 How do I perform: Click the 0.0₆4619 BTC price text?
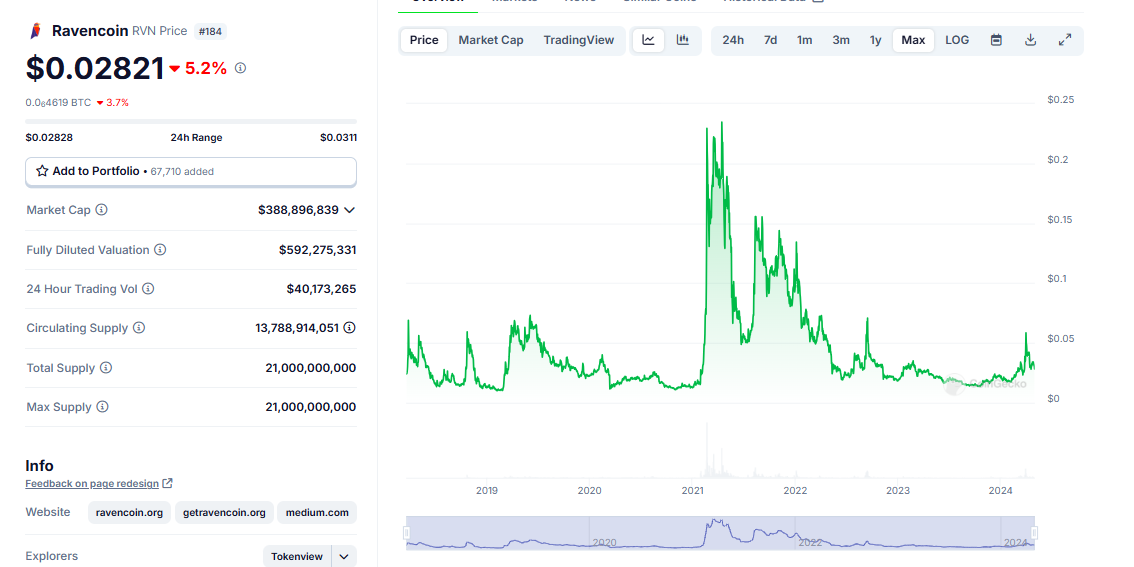59,103
